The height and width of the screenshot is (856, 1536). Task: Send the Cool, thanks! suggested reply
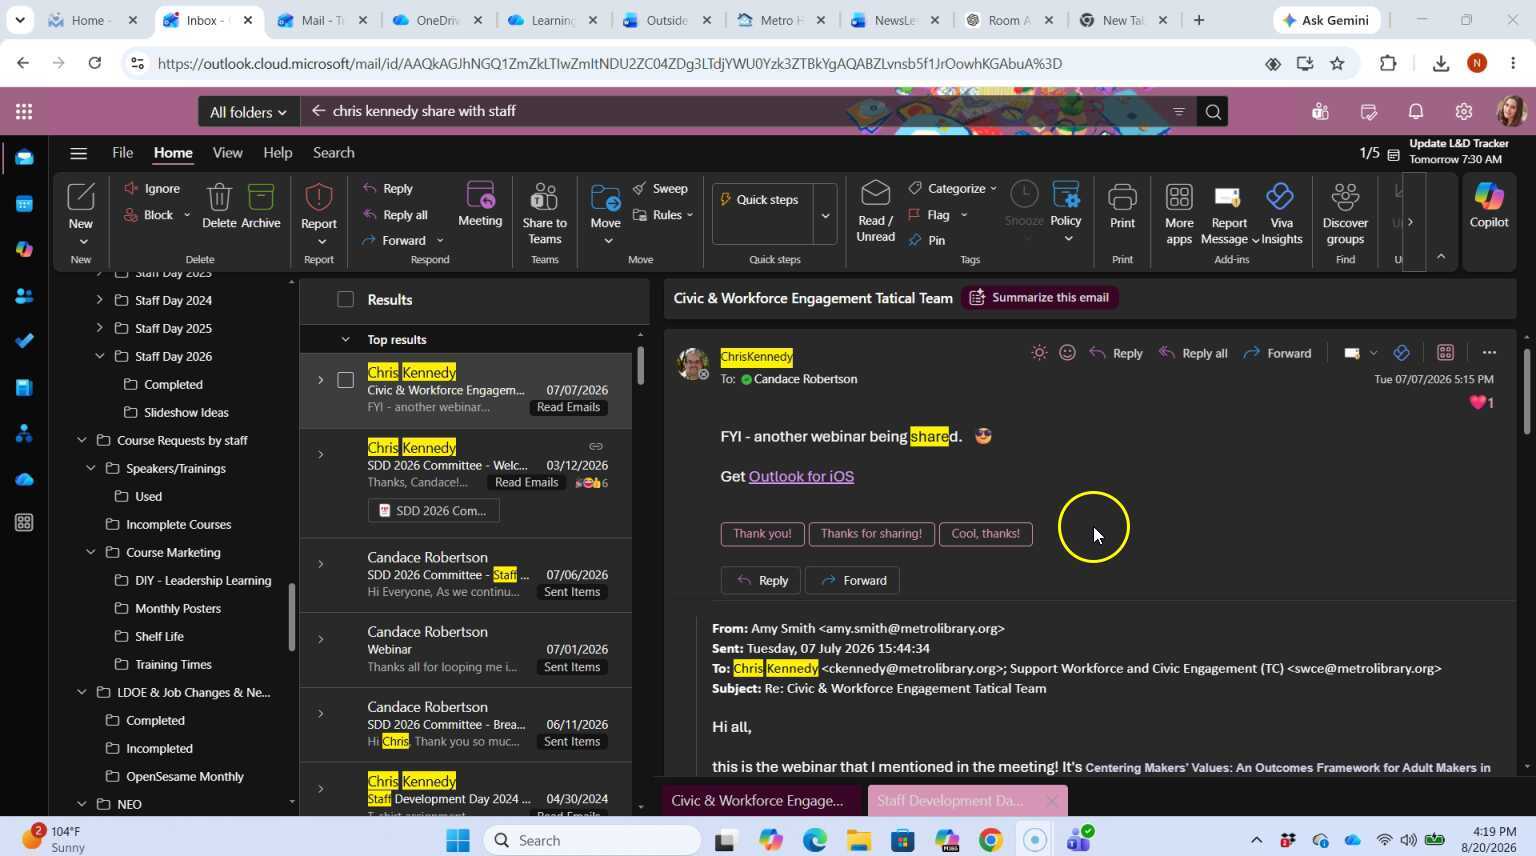pos(985,534)
